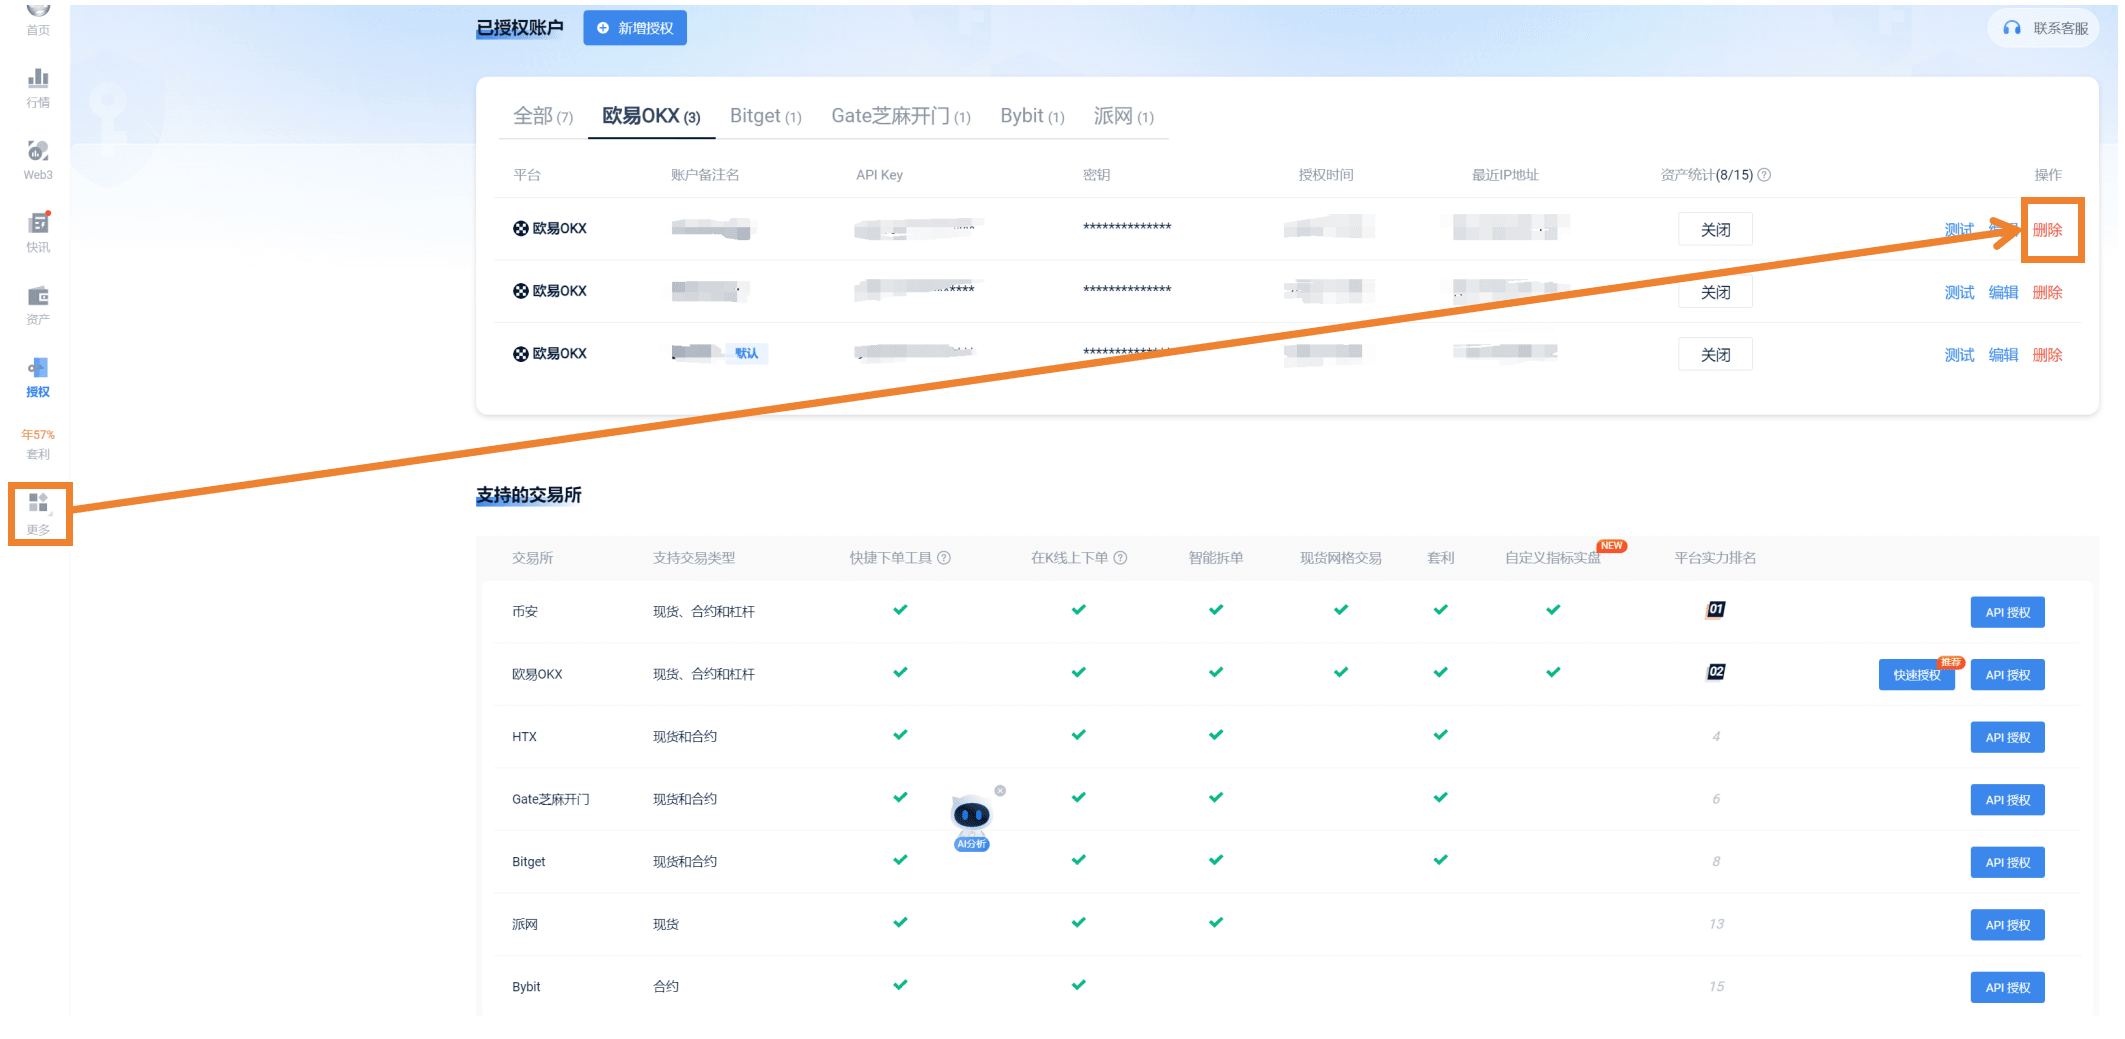Click the 01 rank badge for 币安
This screenshot has width=2125, height=1039.
(x=1716, y=610)
